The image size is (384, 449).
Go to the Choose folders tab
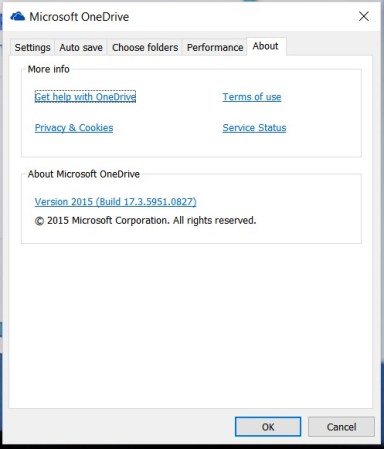pos(145,47)
